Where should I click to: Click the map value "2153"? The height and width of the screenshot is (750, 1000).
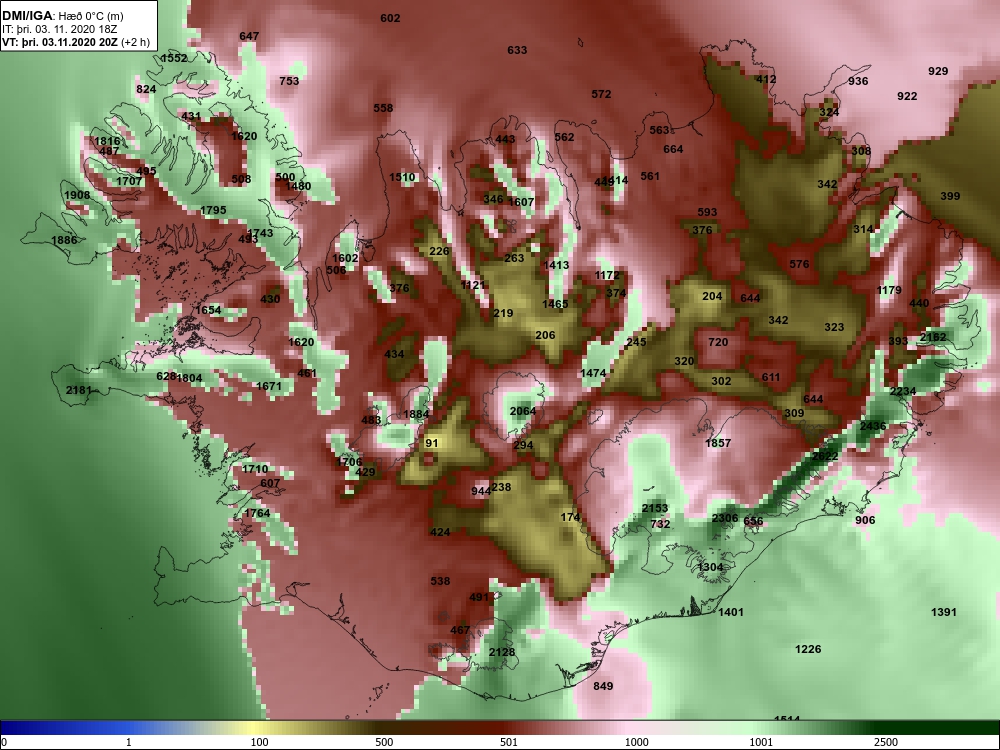655,508
